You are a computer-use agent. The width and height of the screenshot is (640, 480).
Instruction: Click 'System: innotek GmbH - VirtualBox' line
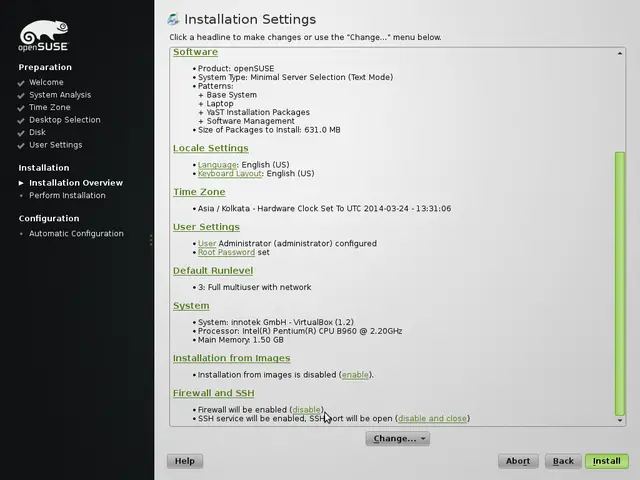276,322
